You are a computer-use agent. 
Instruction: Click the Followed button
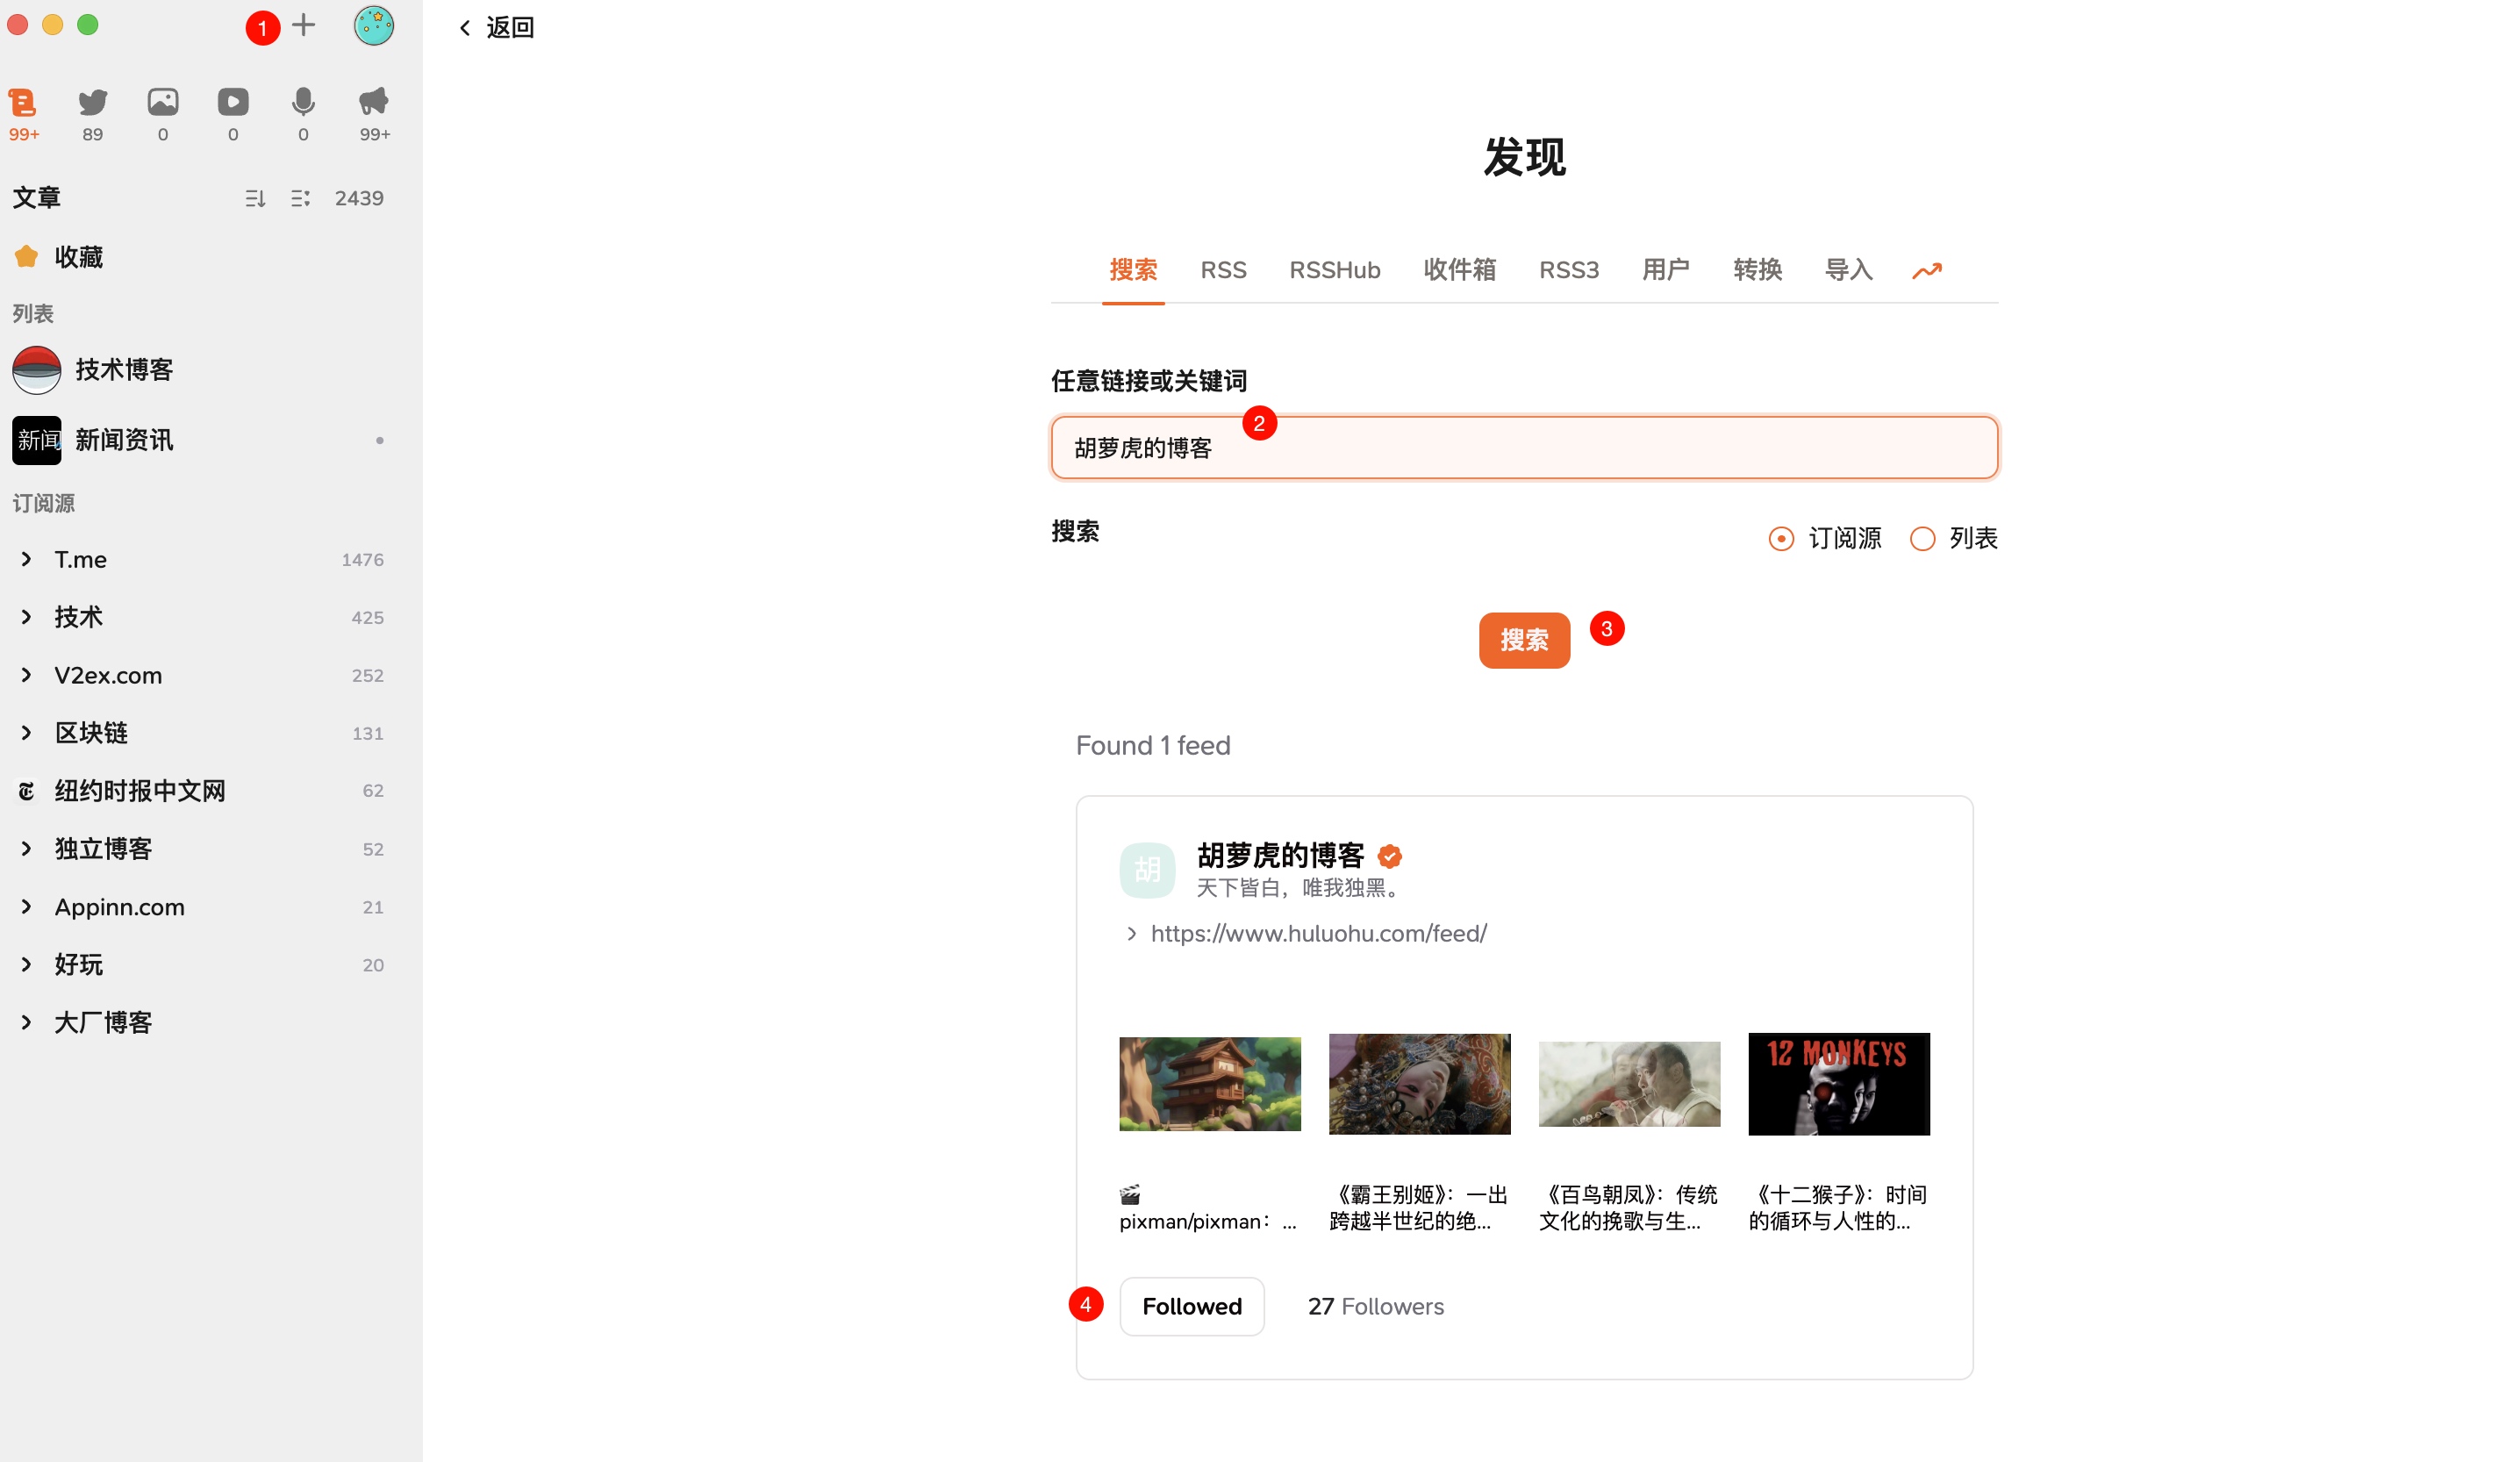pyautogui.click(x=1192, y=1306)
